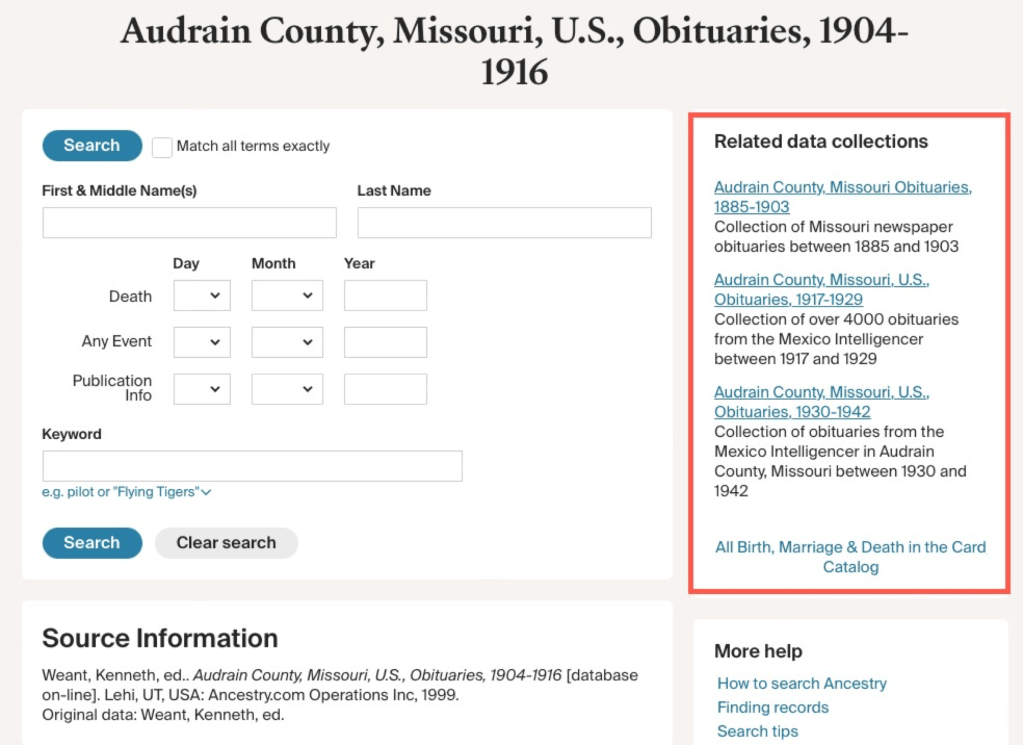Click the bottom Search button

(92, 543)
